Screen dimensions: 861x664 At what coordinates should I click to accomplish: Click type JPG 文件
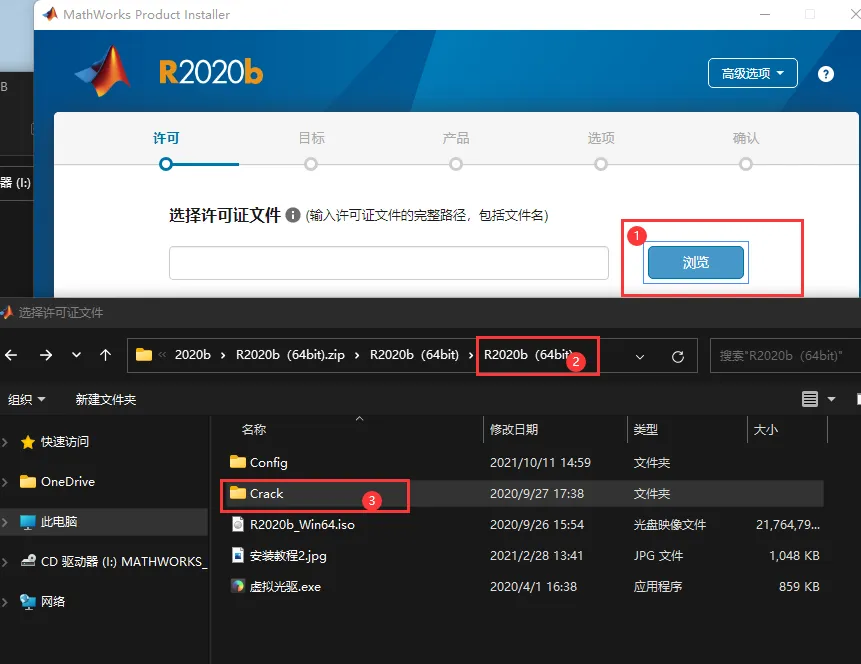658,556
